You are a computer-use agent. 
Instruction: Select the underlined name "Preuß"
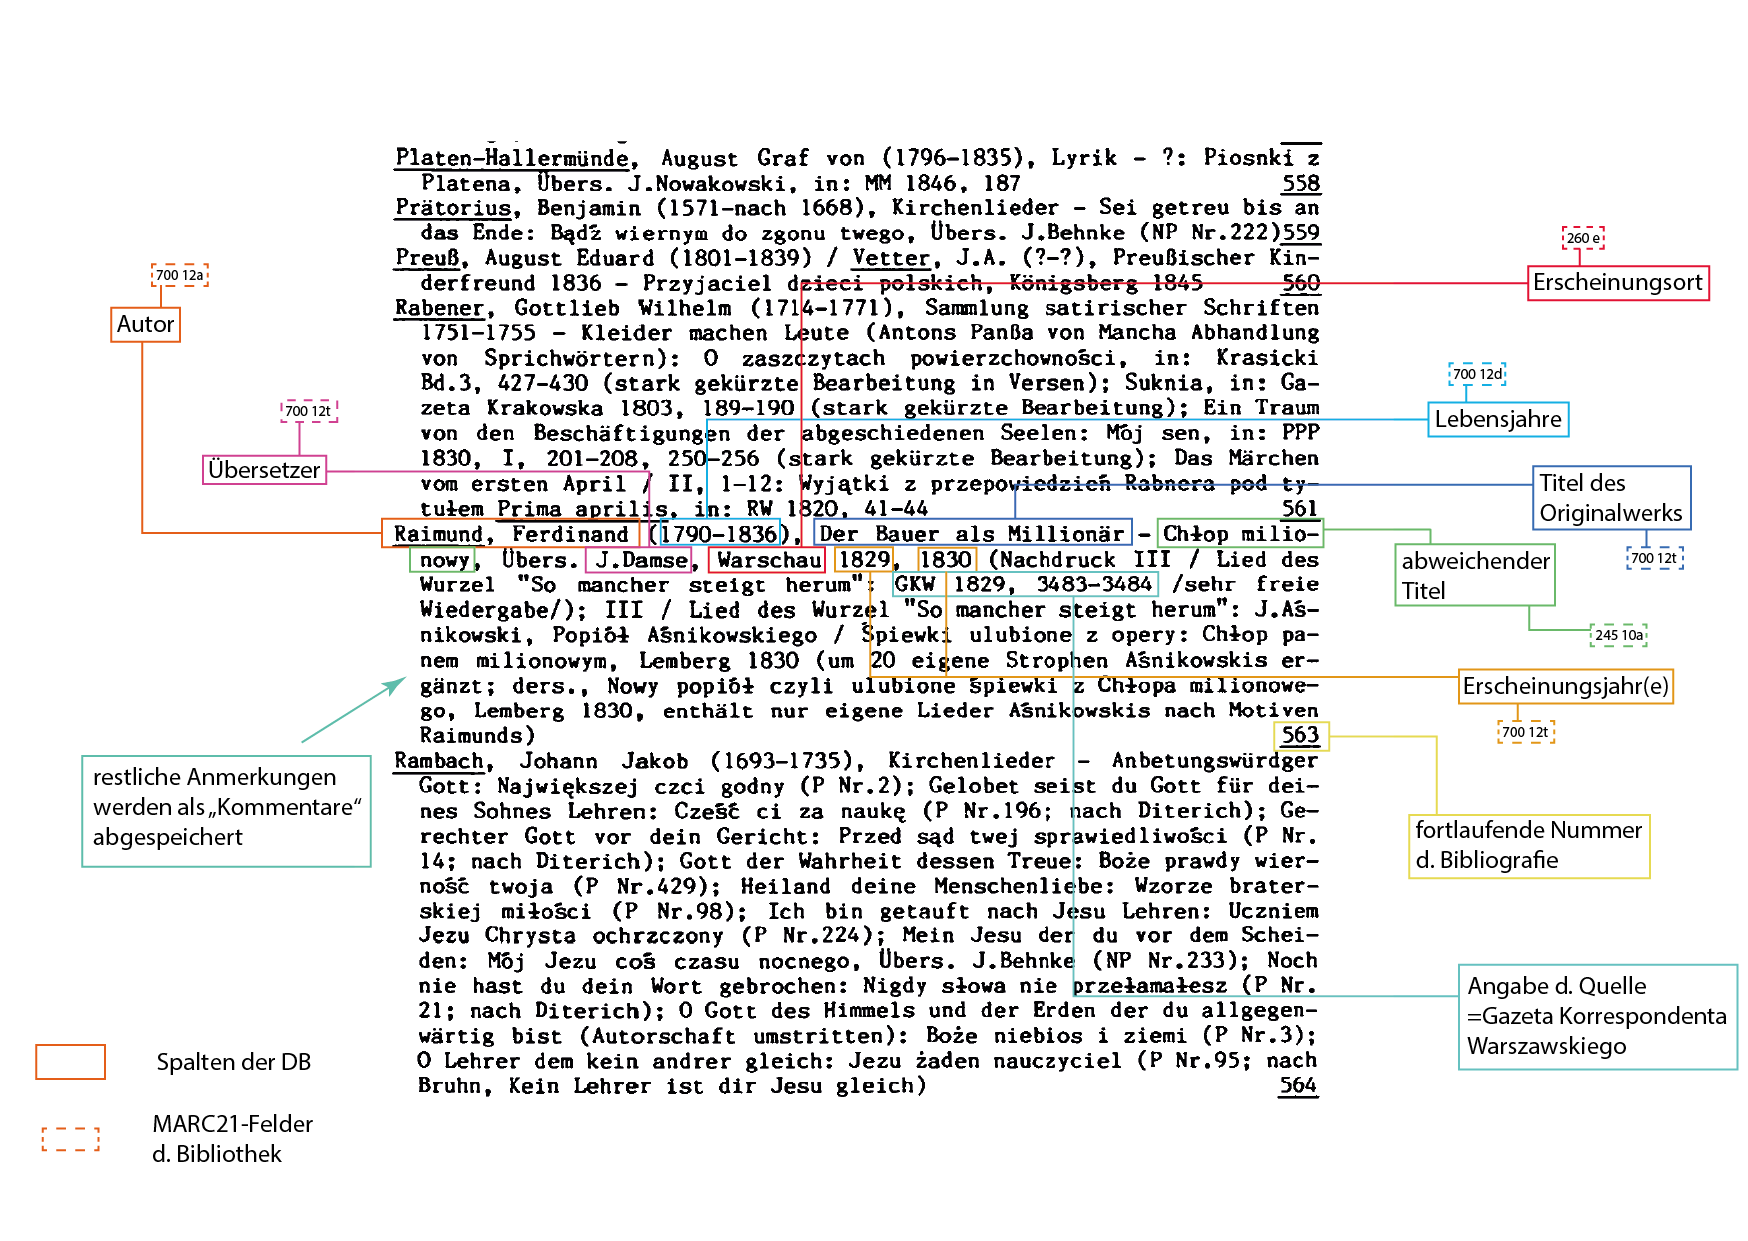(x=427, y=258)
